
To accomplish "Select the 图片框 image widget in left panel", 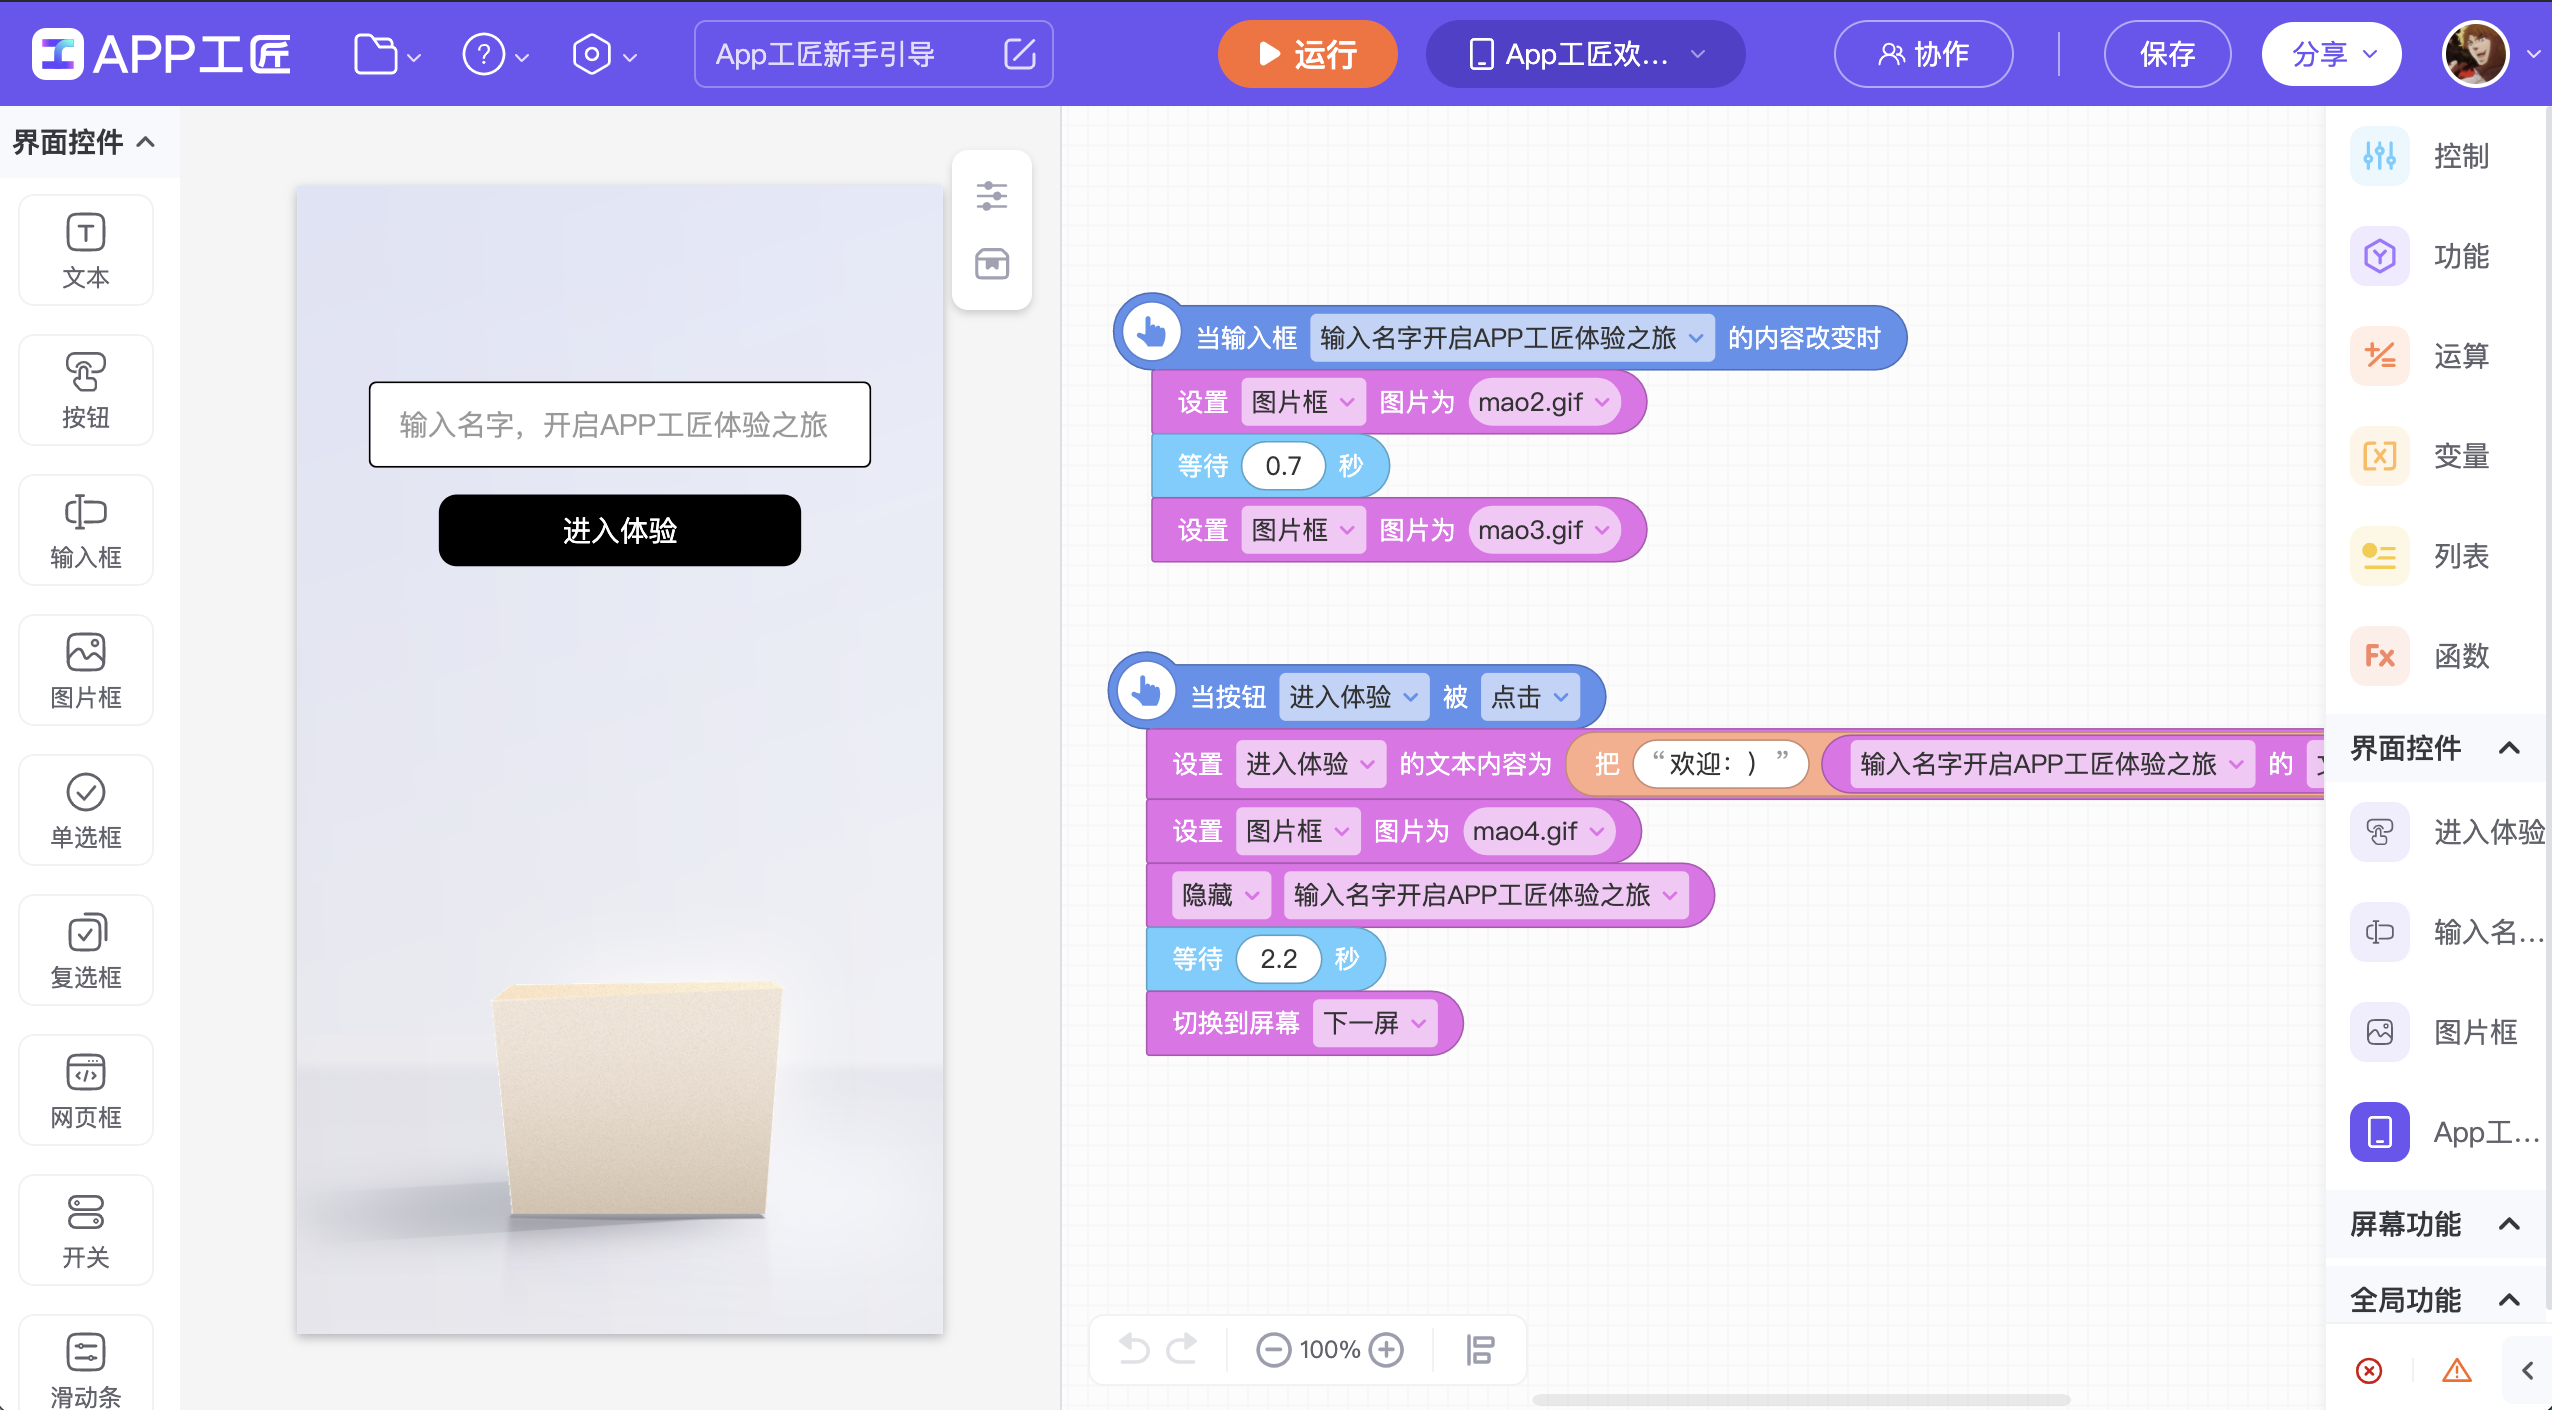I will click(x=86, y=670).
